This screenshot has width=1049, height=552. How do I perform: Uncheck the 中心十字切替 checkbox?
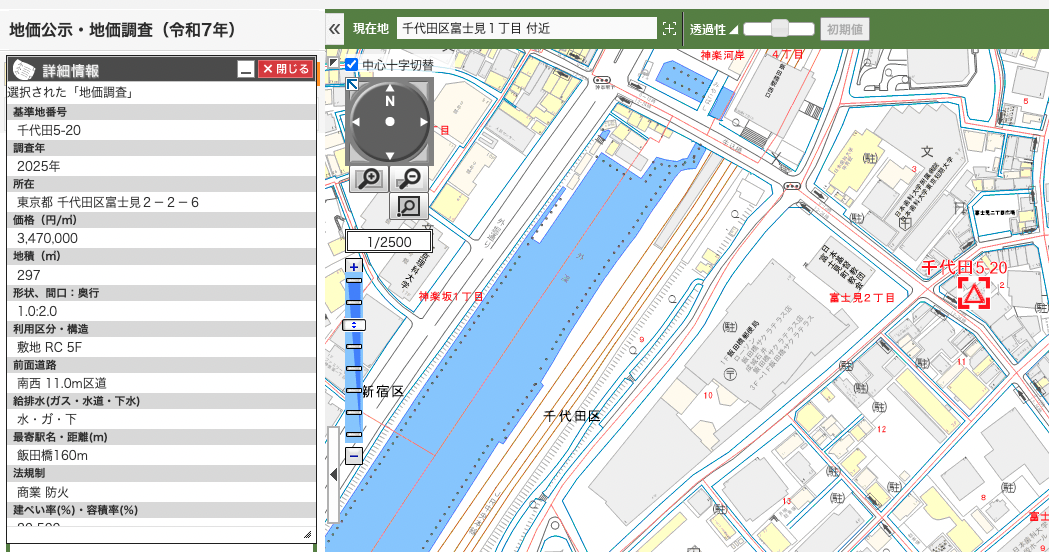[x=352, y=65]
